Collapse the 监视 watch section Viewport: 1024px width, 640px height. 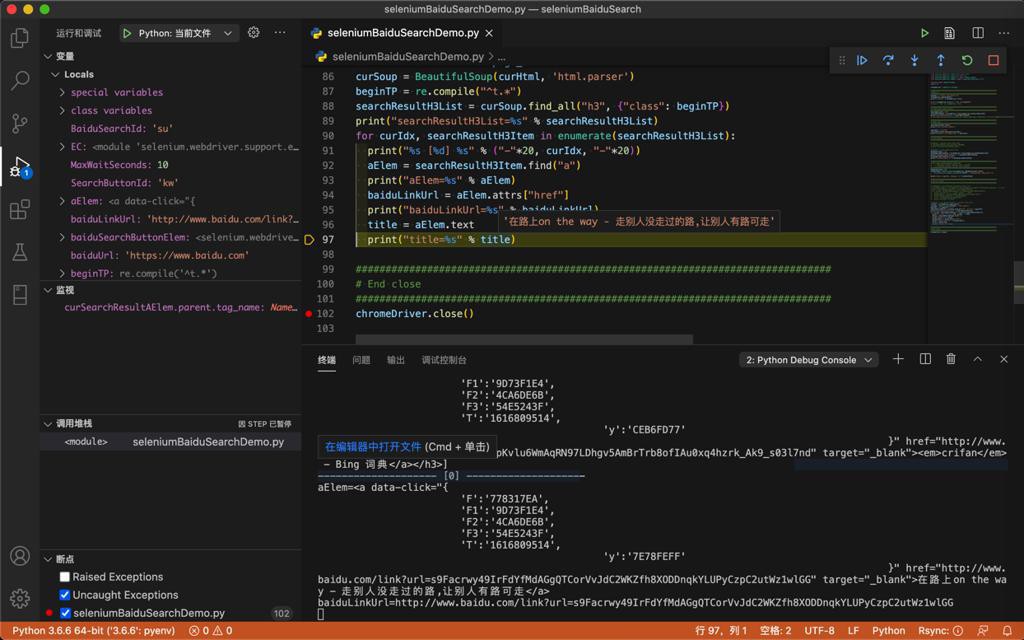point(48,290)
